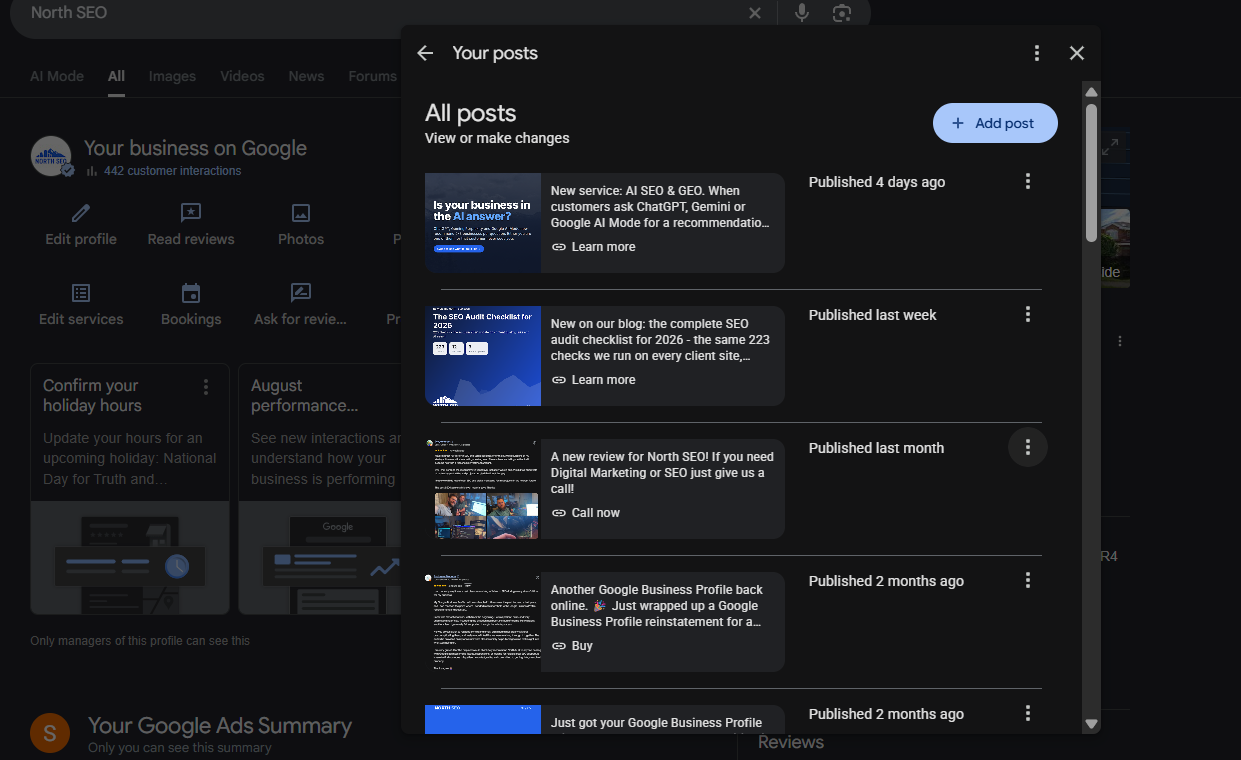Switch to the Videos tab

[242, 76]
